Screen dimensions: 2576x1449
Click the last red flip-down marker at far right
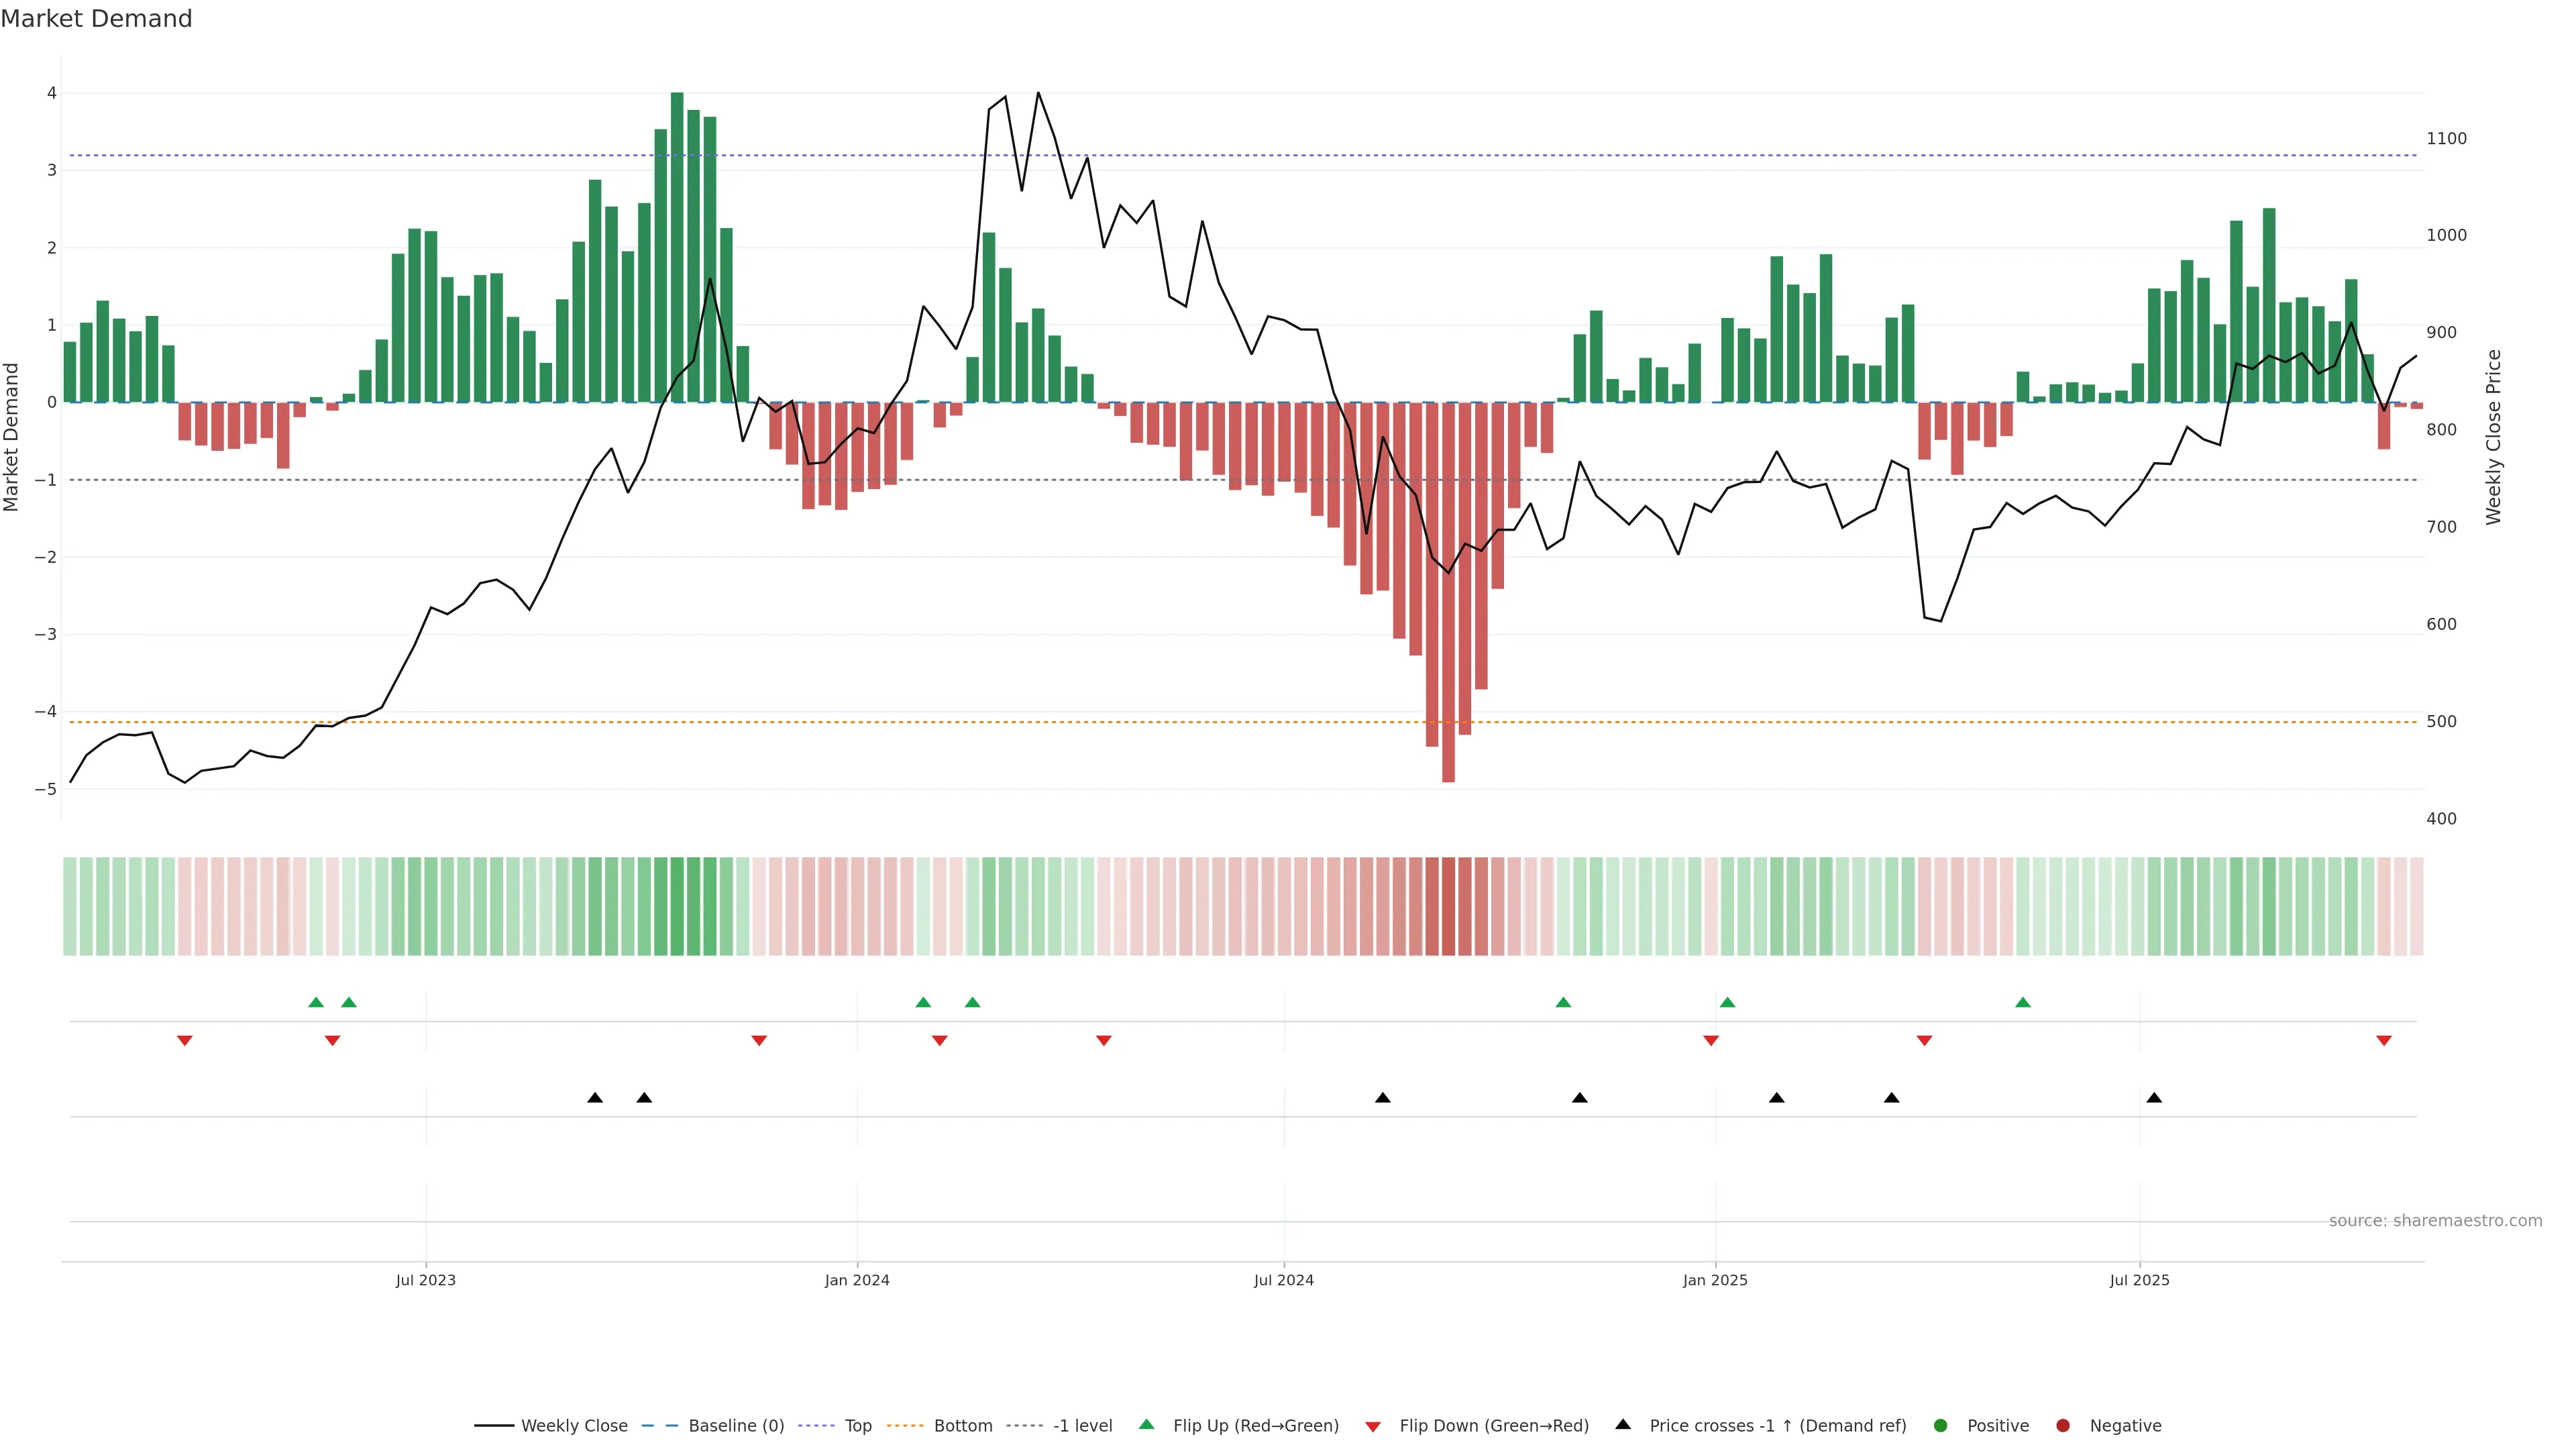click(2384, 1041)
